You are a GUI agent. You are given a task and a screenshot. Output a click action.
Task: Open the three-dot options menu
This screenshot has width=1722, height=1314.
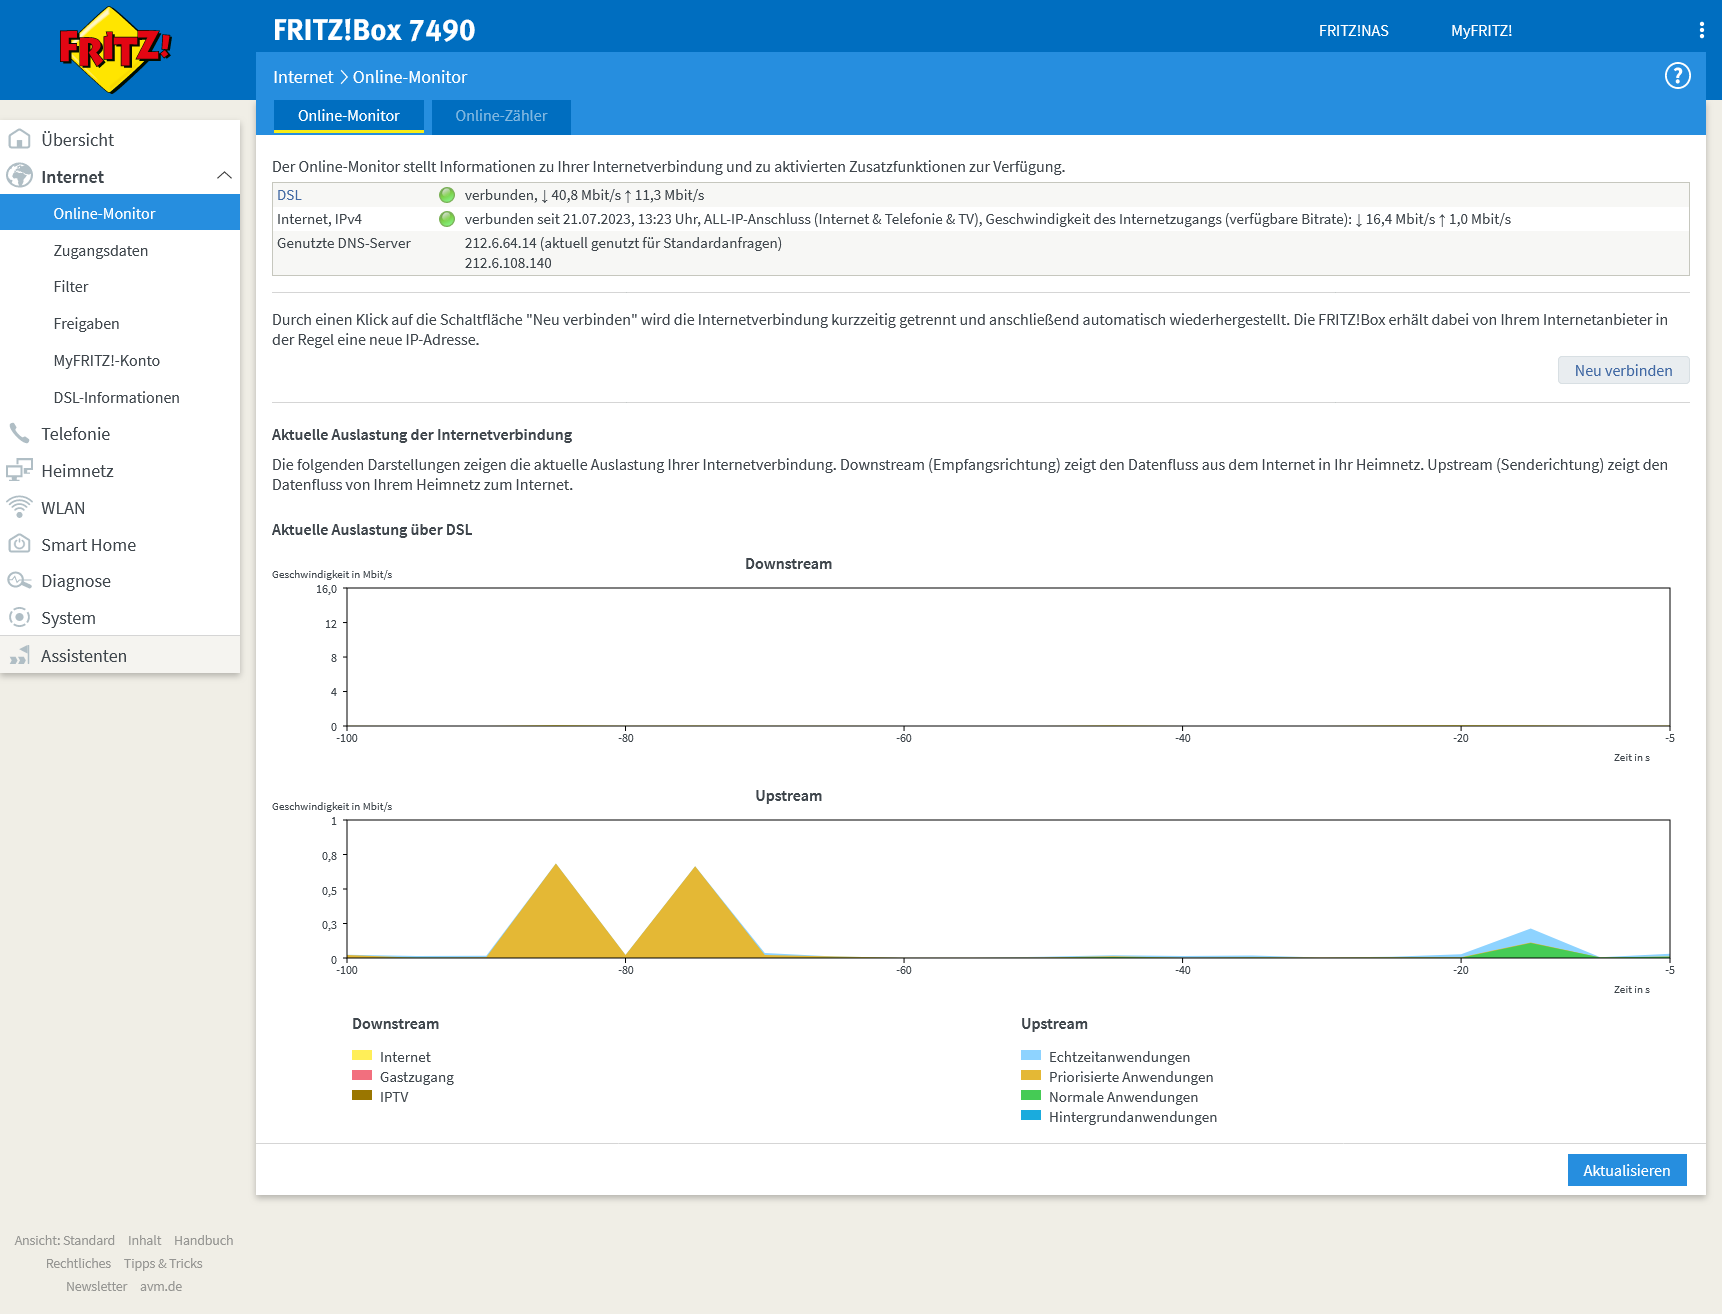[1701, 30]
